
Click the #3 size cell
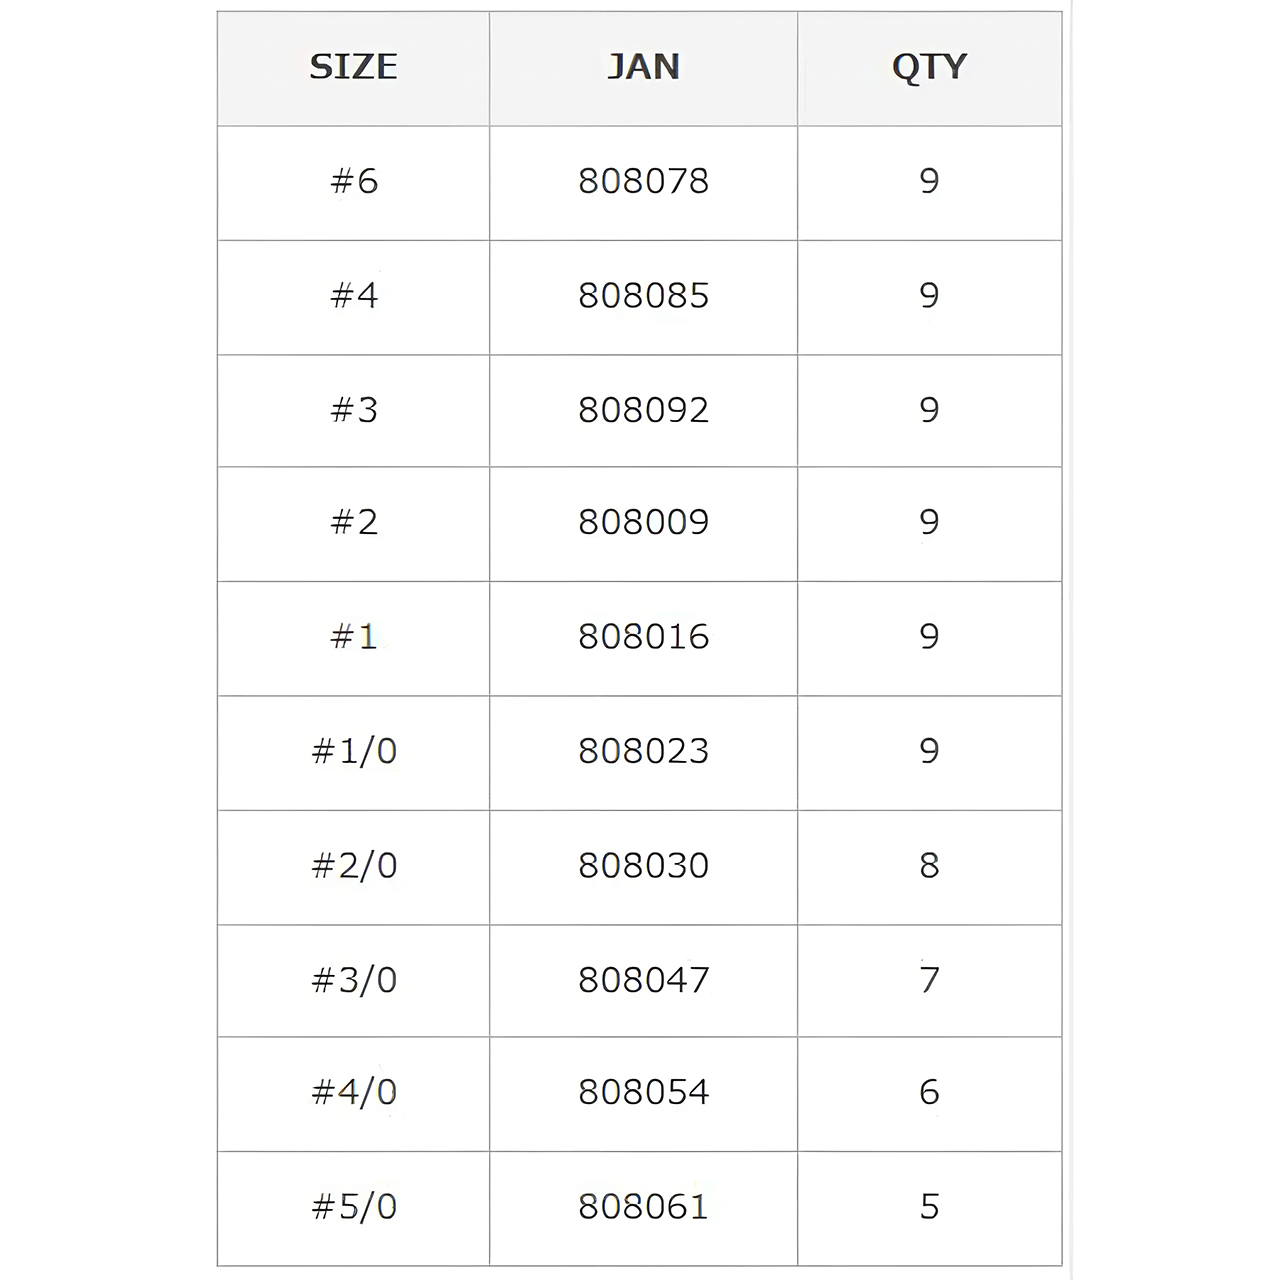(354, 410)
